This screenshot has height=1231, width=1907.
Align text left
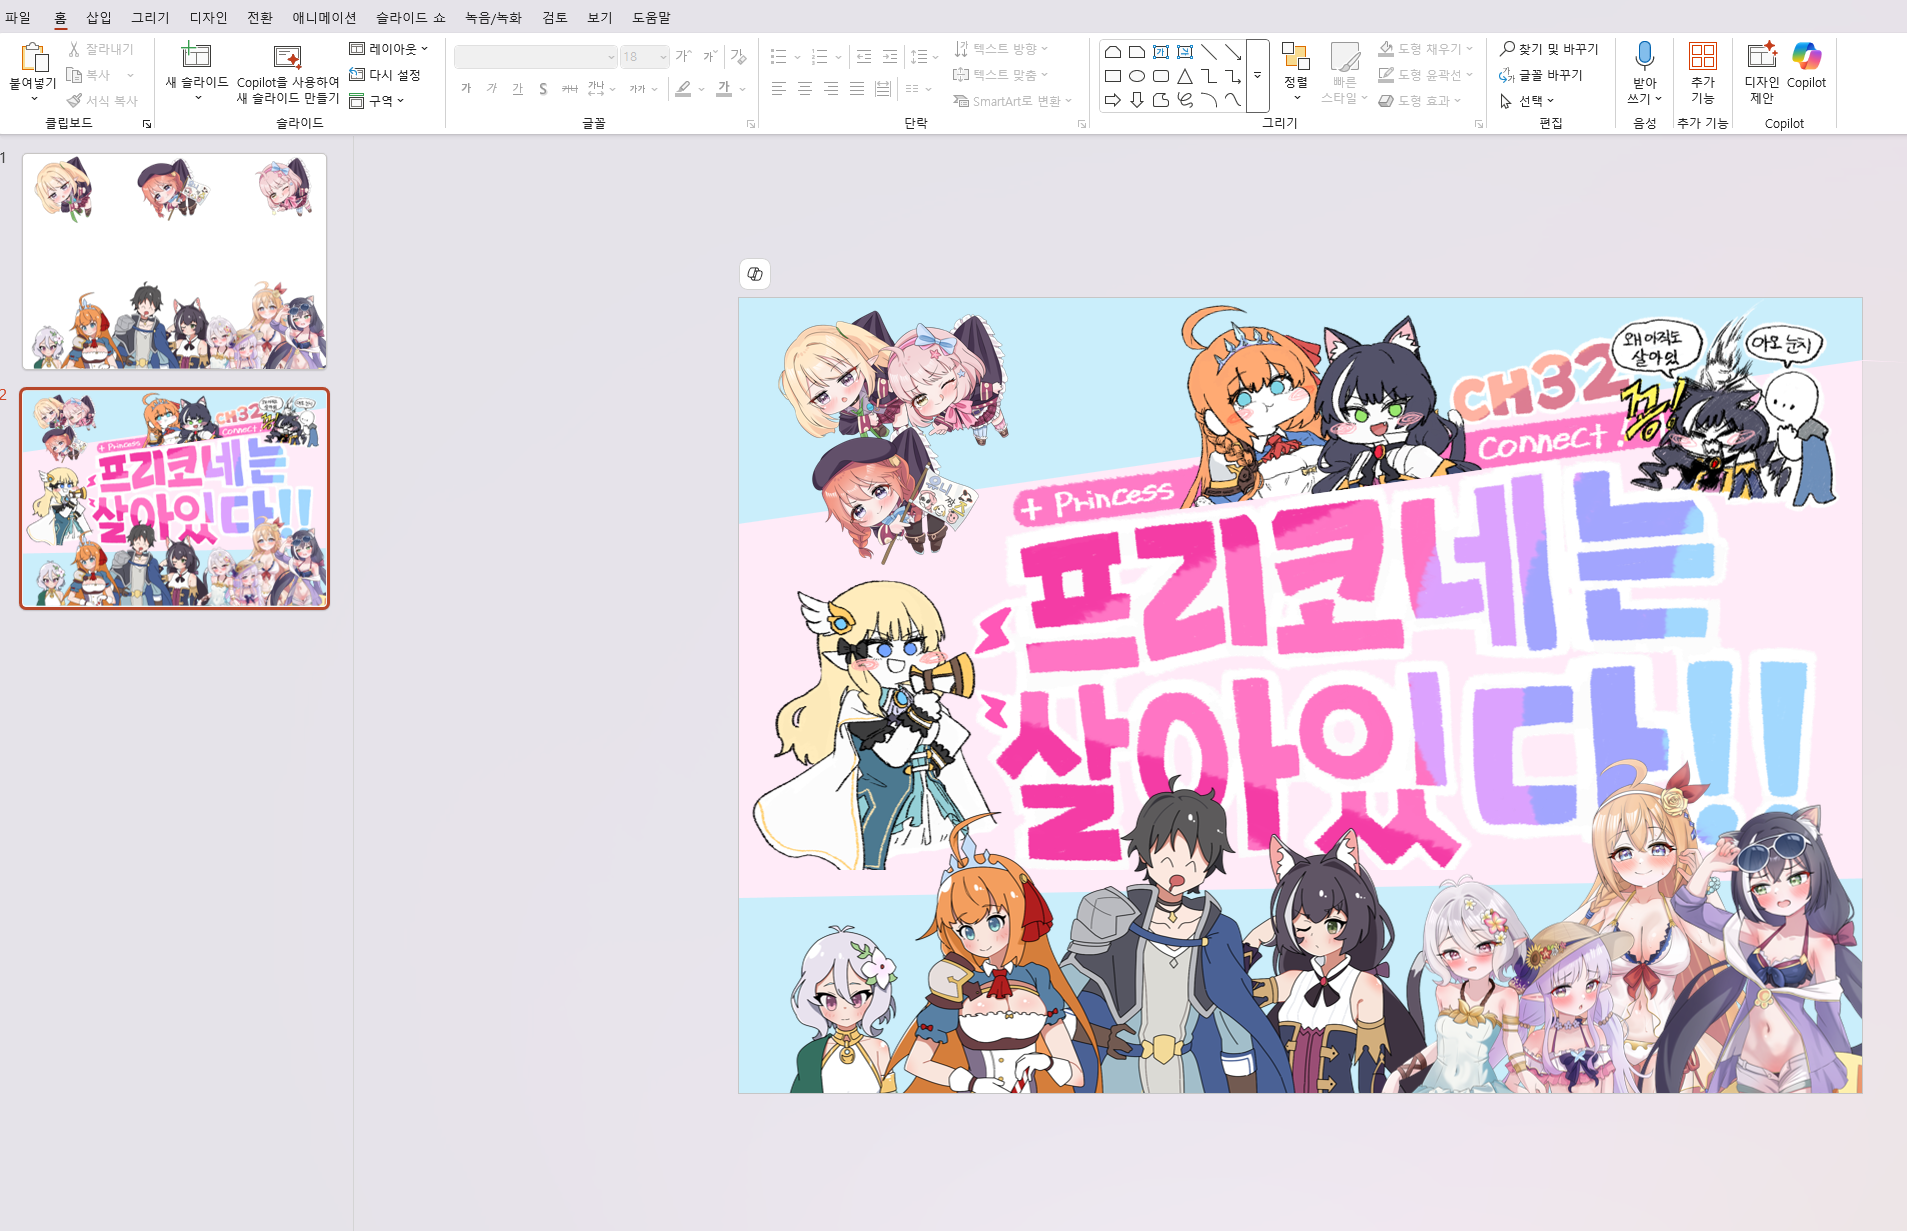[x=779, y=89]
